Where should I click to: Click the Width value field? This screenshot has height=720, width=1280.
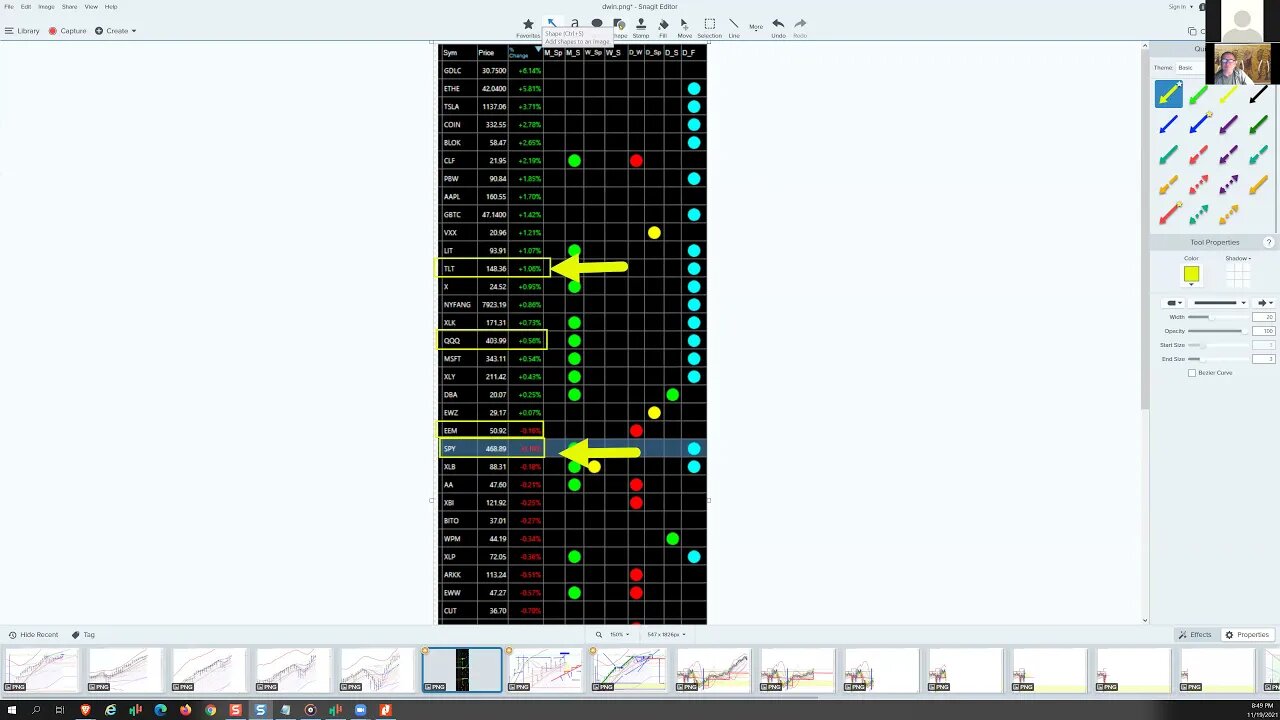(1264, 317)
